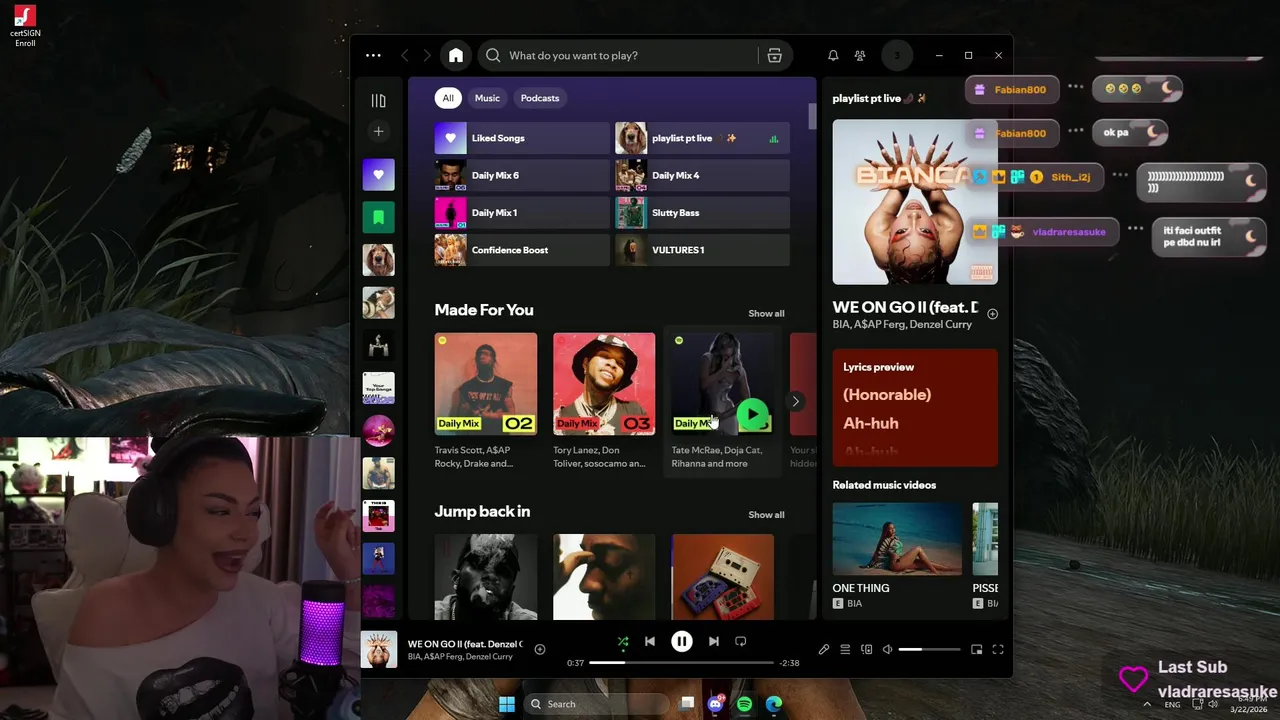This screenshot has height=720, width=1280.
Task: Open Connect to a device icon
Action: tap(866, 649)
